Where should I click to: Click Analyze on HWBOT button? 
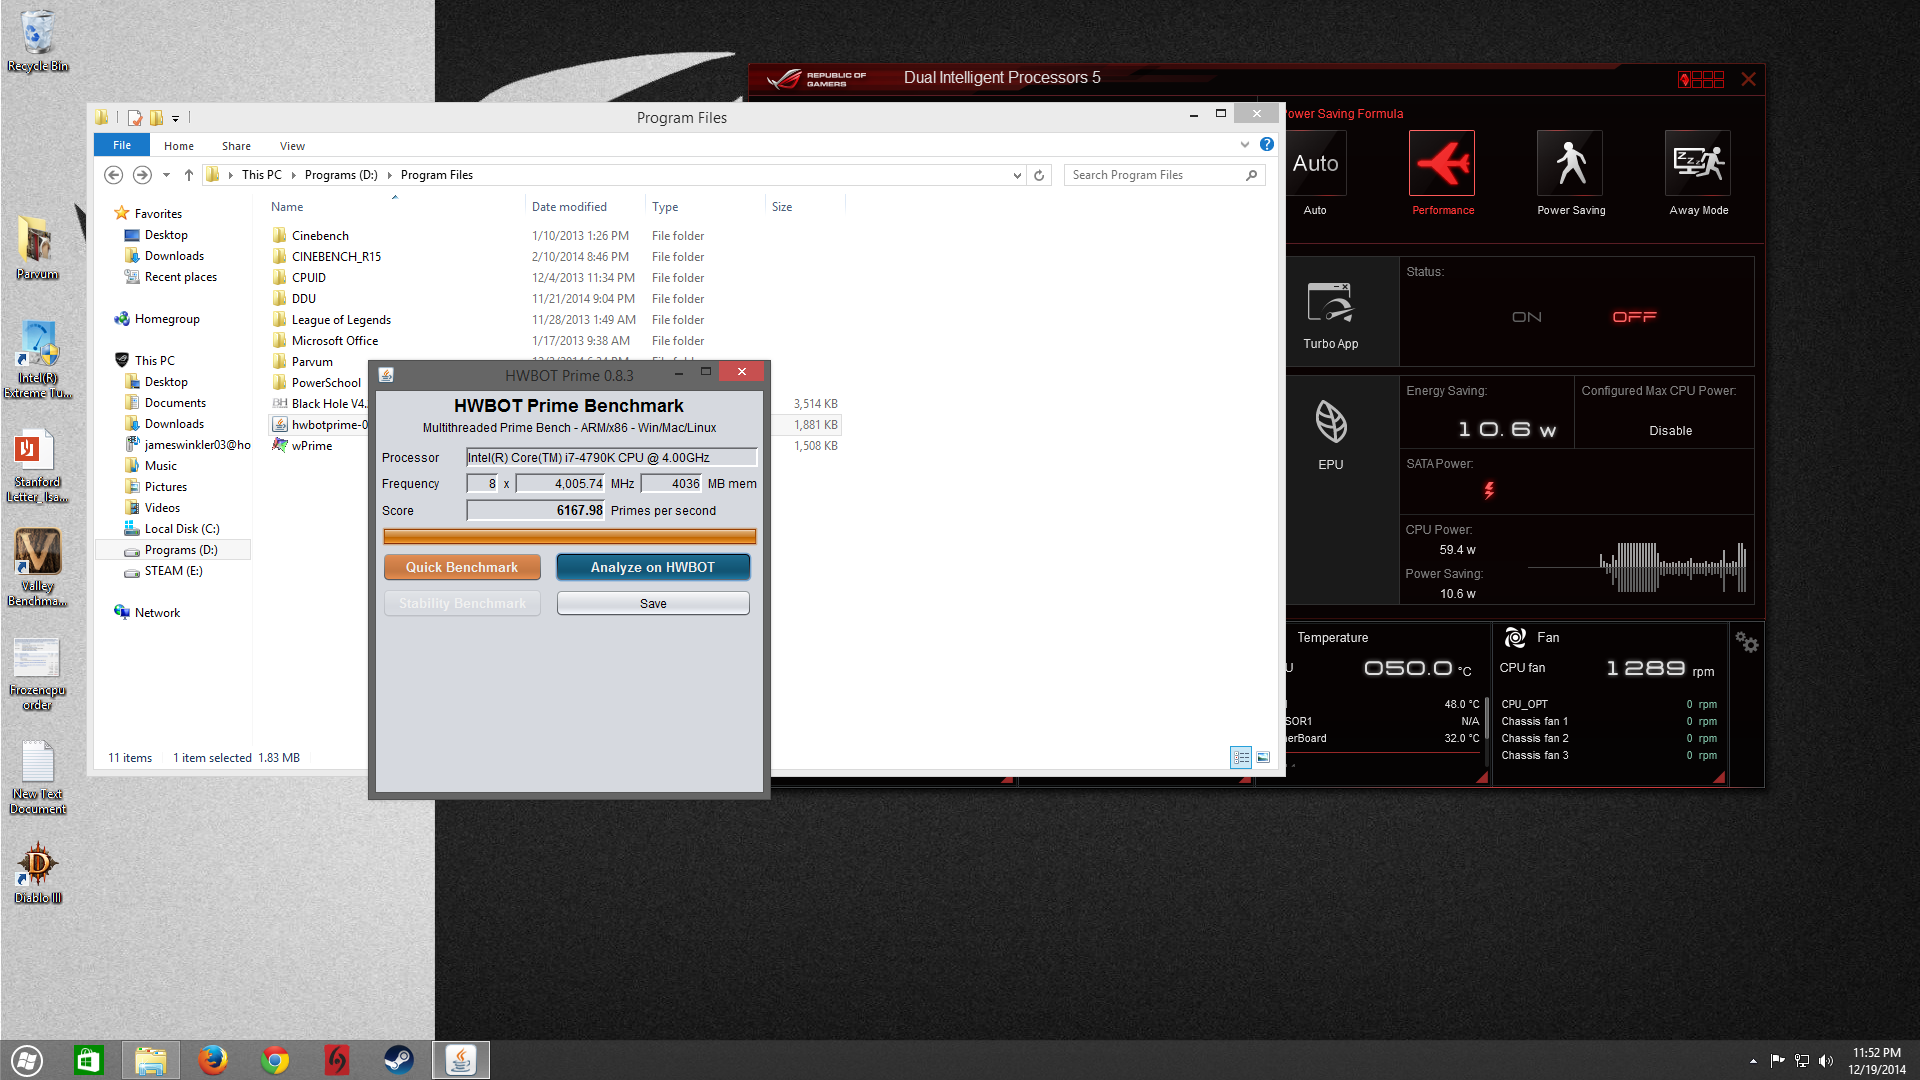pos(653,567)
